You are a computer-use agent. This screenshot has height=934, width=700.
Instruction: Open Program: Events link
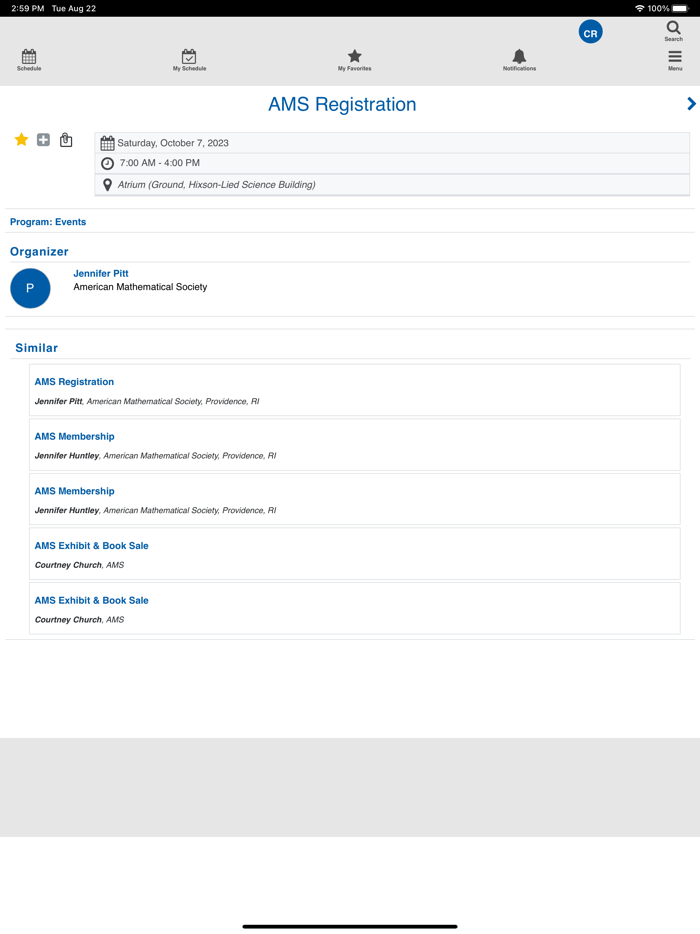click(x=48, y=222)
